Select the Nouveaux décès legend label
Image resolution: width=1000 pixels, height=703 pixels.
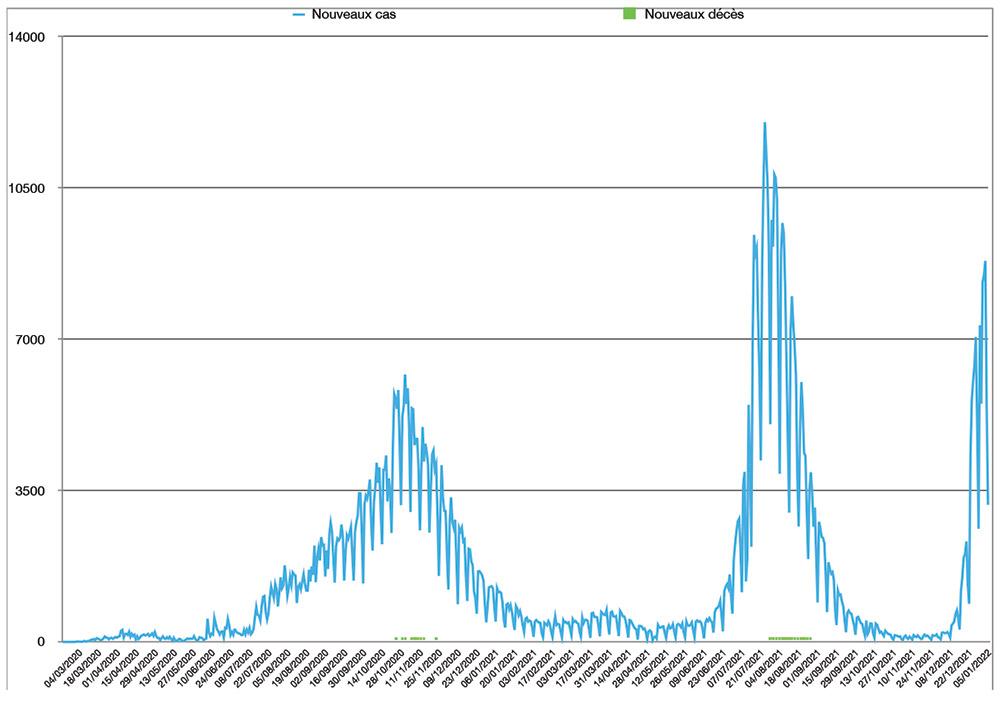(x=694, y=15)
